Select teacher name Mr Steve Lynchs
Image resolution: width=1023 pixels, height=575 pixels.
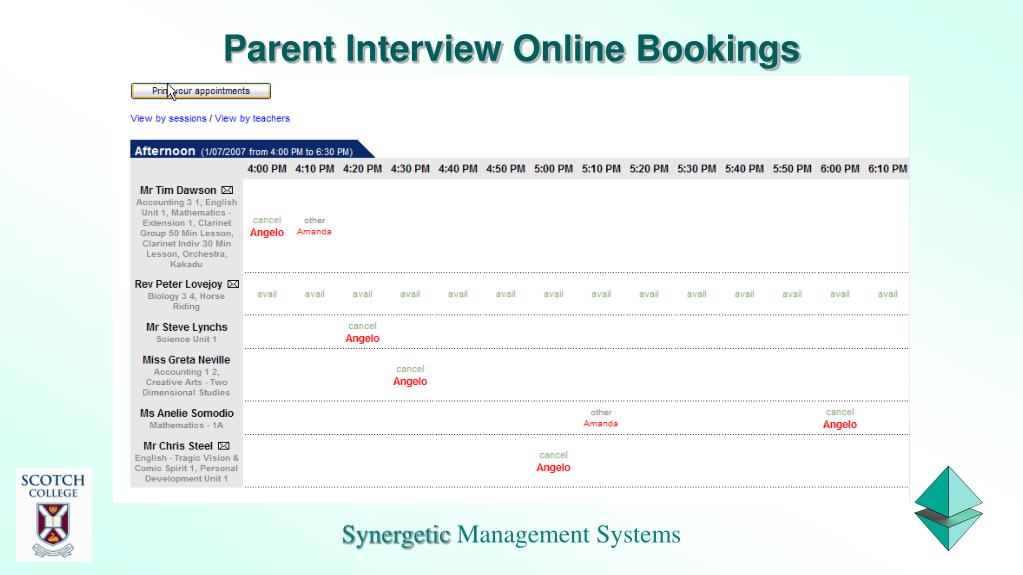[187, 327]
